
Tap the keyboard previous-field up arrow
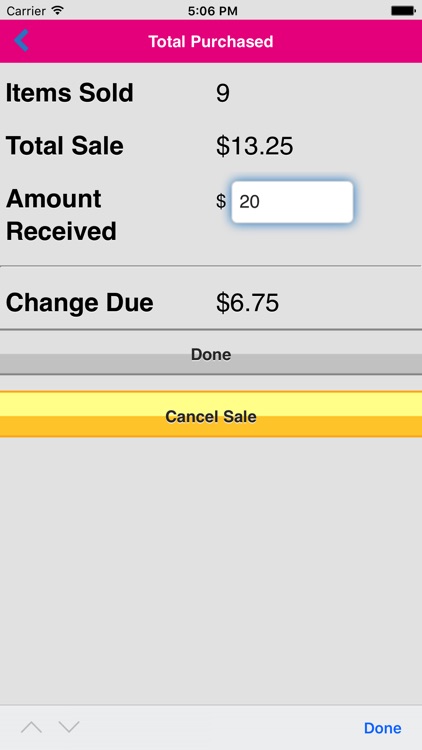click(x=32, y=728)
